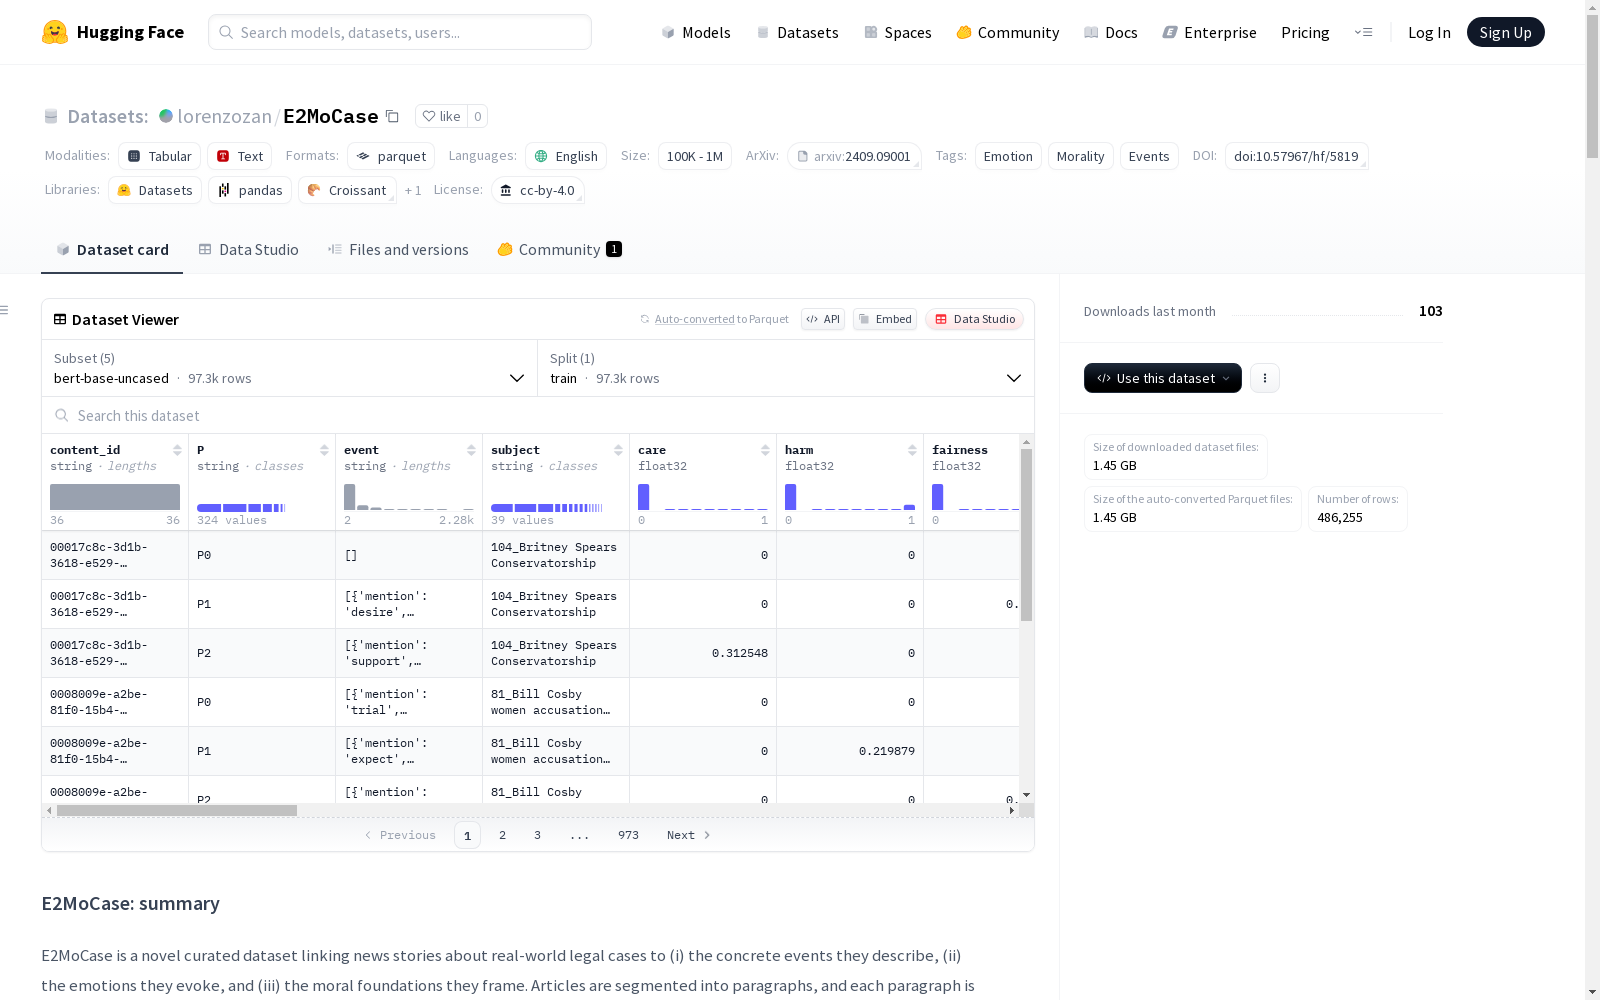Click the Dataset Viewer table icon
This screenshot has width=1600, height=1000.
coord(60,319)
